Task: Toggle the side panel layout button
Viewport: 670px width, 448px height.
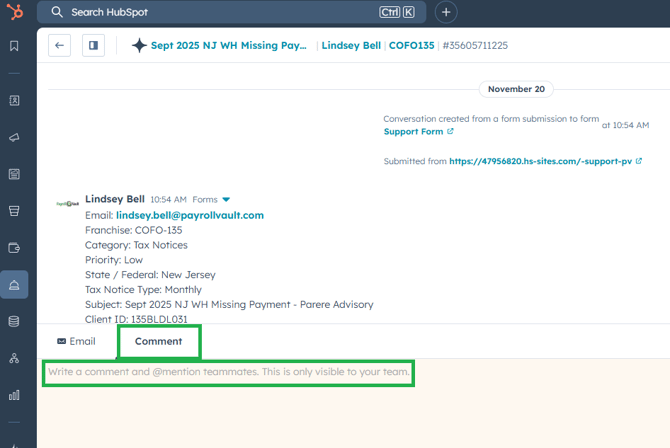Action: [93, 45]
